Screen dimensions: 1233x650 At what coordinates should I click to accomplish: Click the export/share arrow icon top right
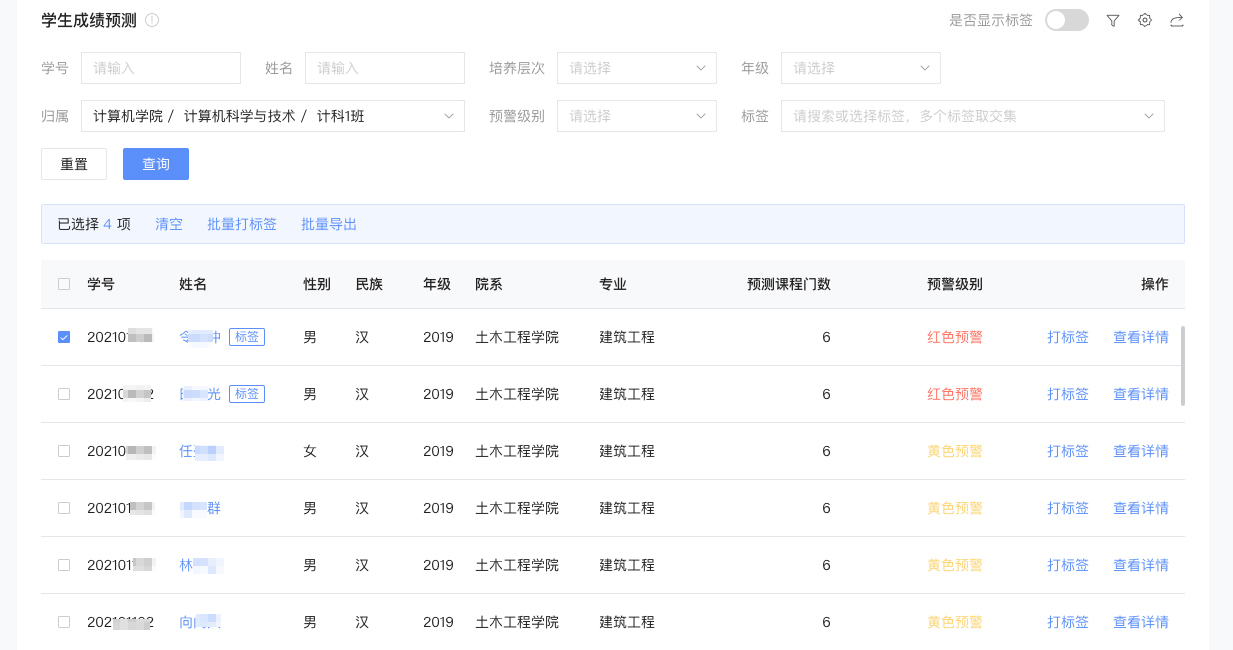click(1176, 20)
